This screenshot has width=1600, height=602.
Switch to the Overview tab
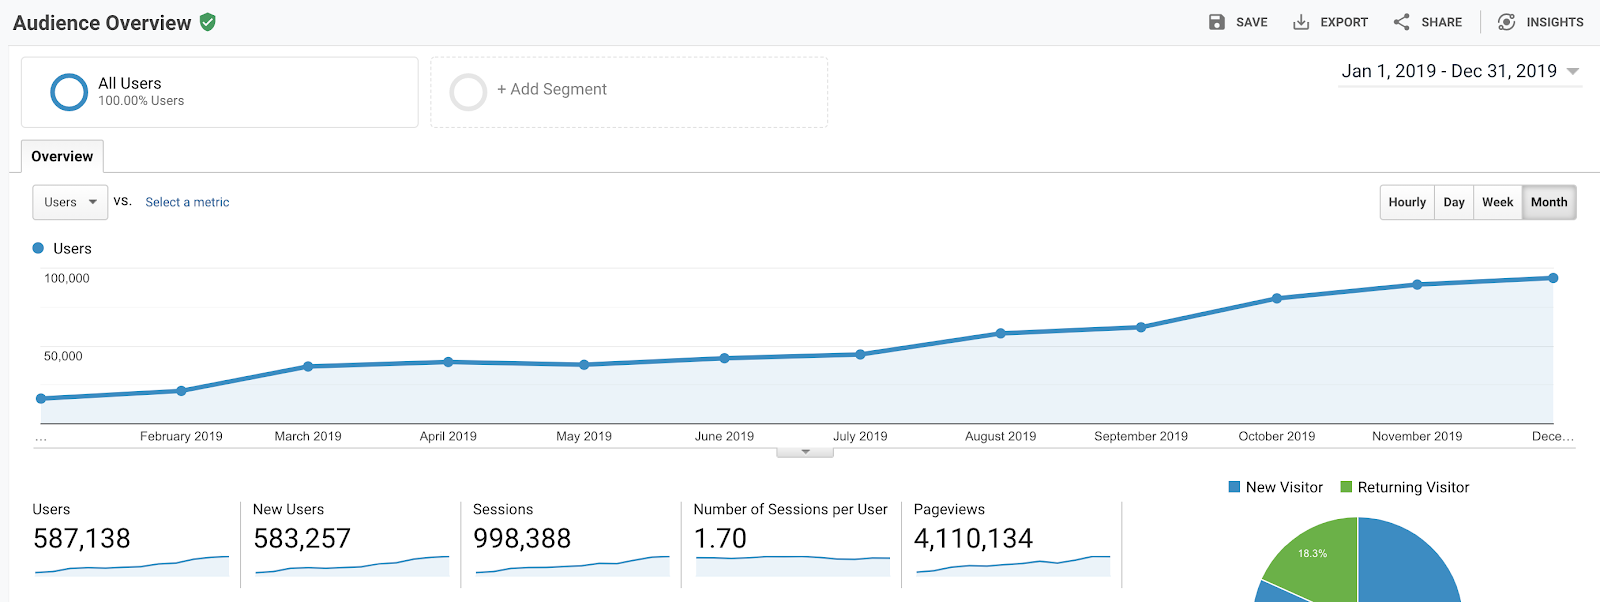pyautogui.click(x=62, y=156)
